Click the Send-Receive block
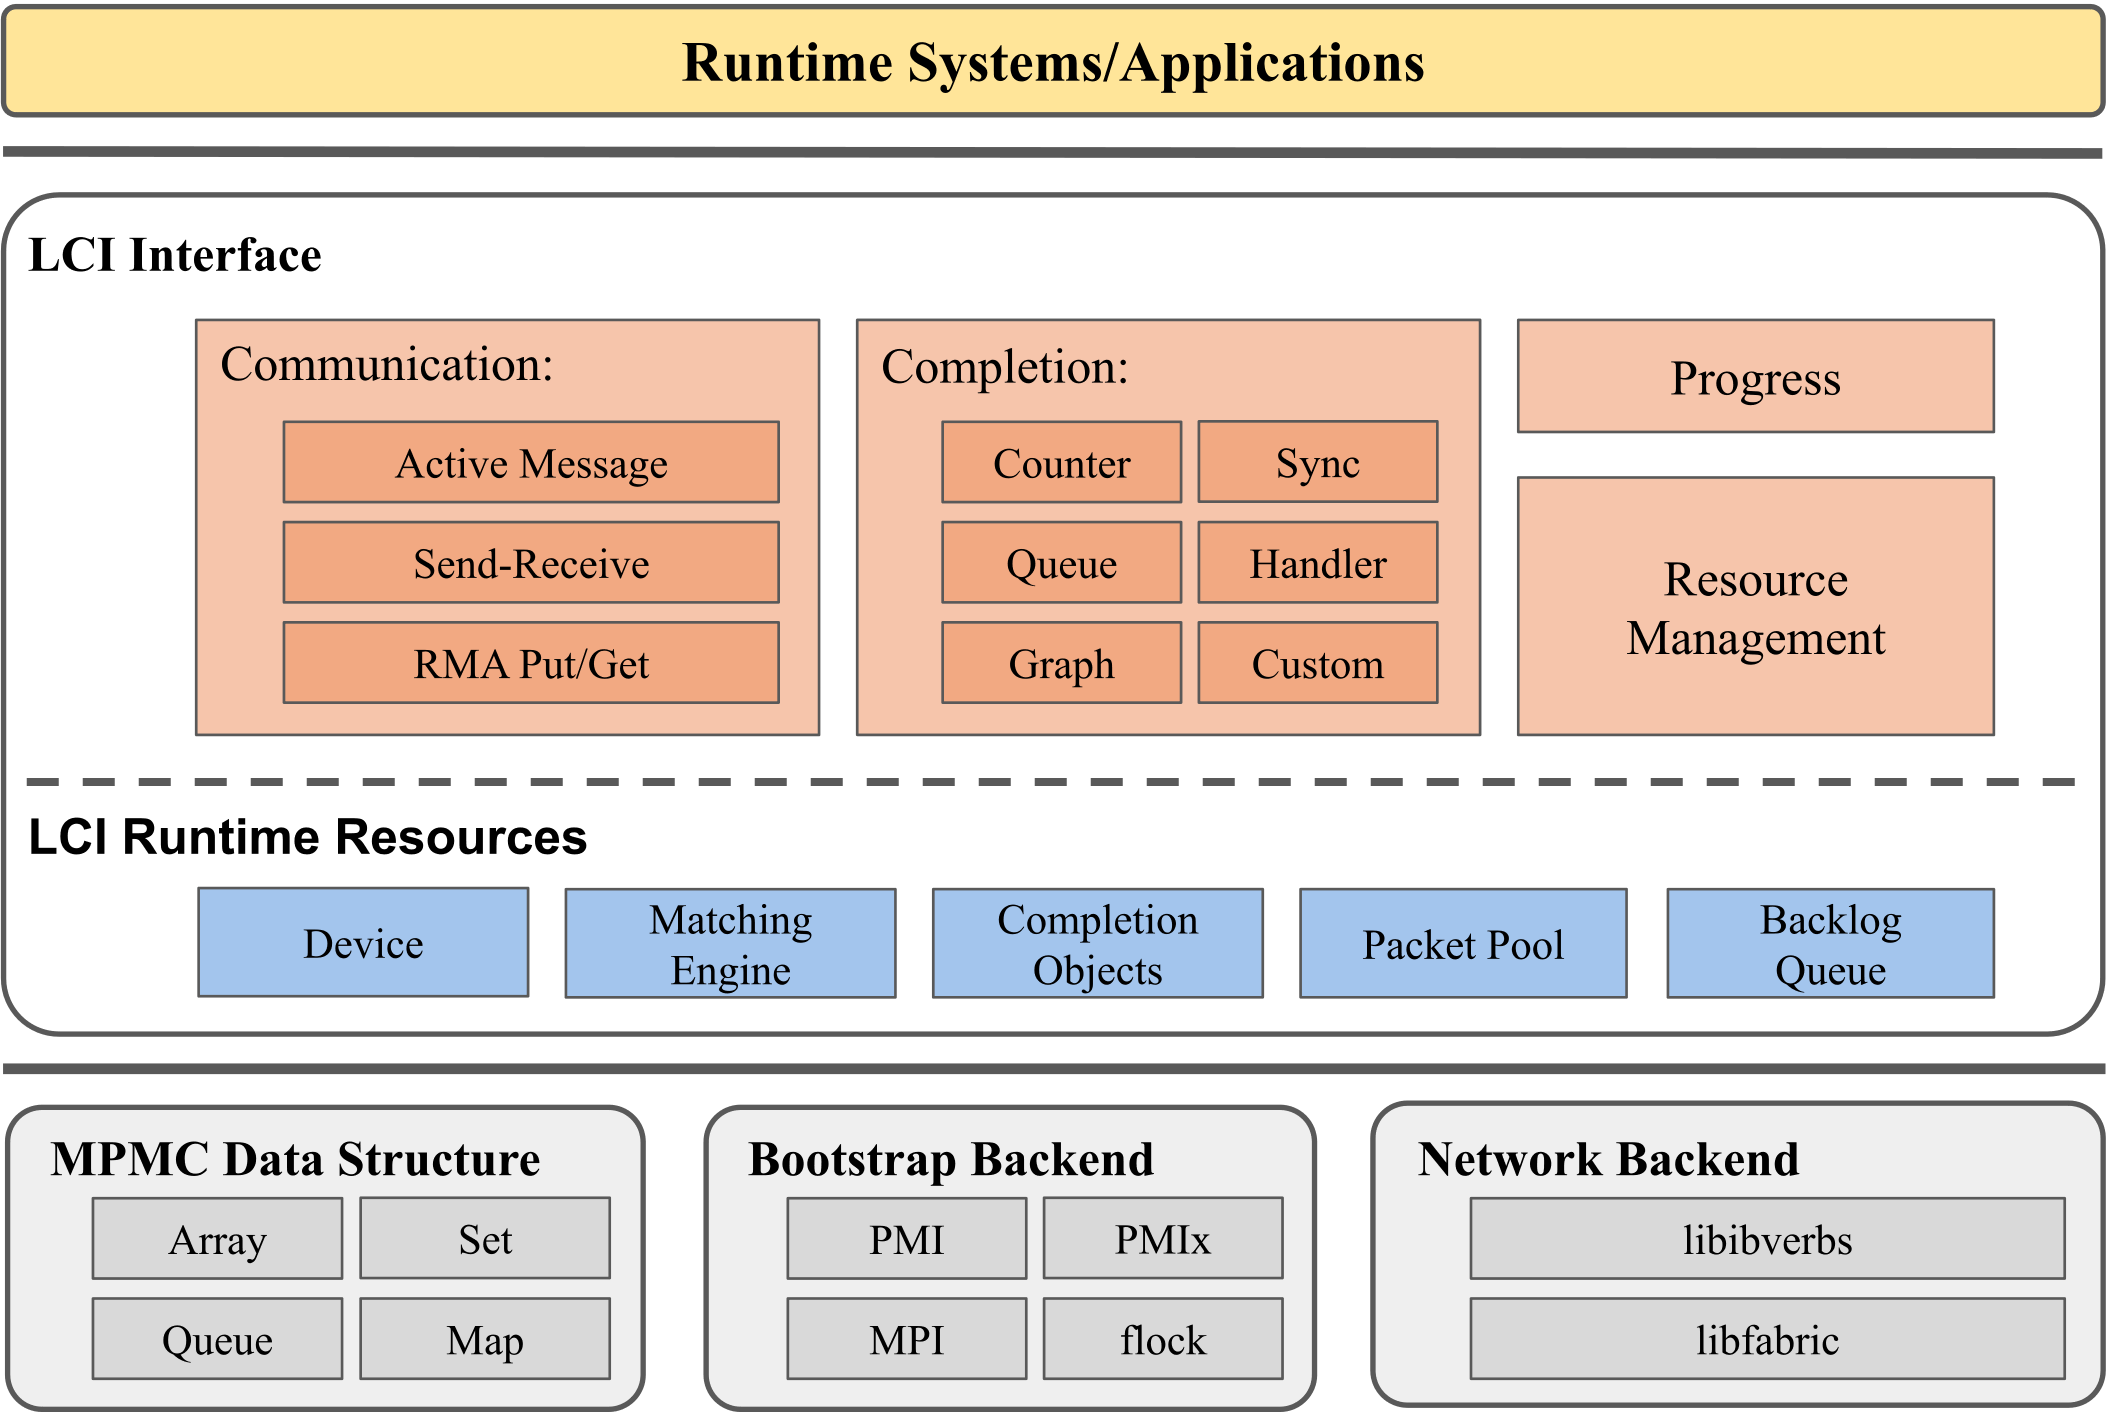 530,563
